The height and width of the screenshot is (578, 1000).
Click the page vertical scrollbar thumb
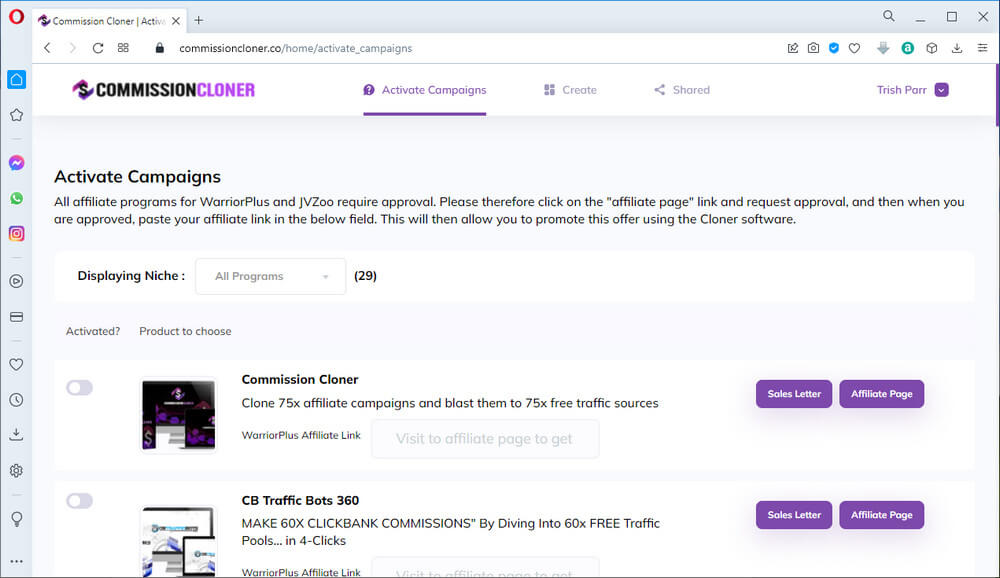(x=997, y=96)
